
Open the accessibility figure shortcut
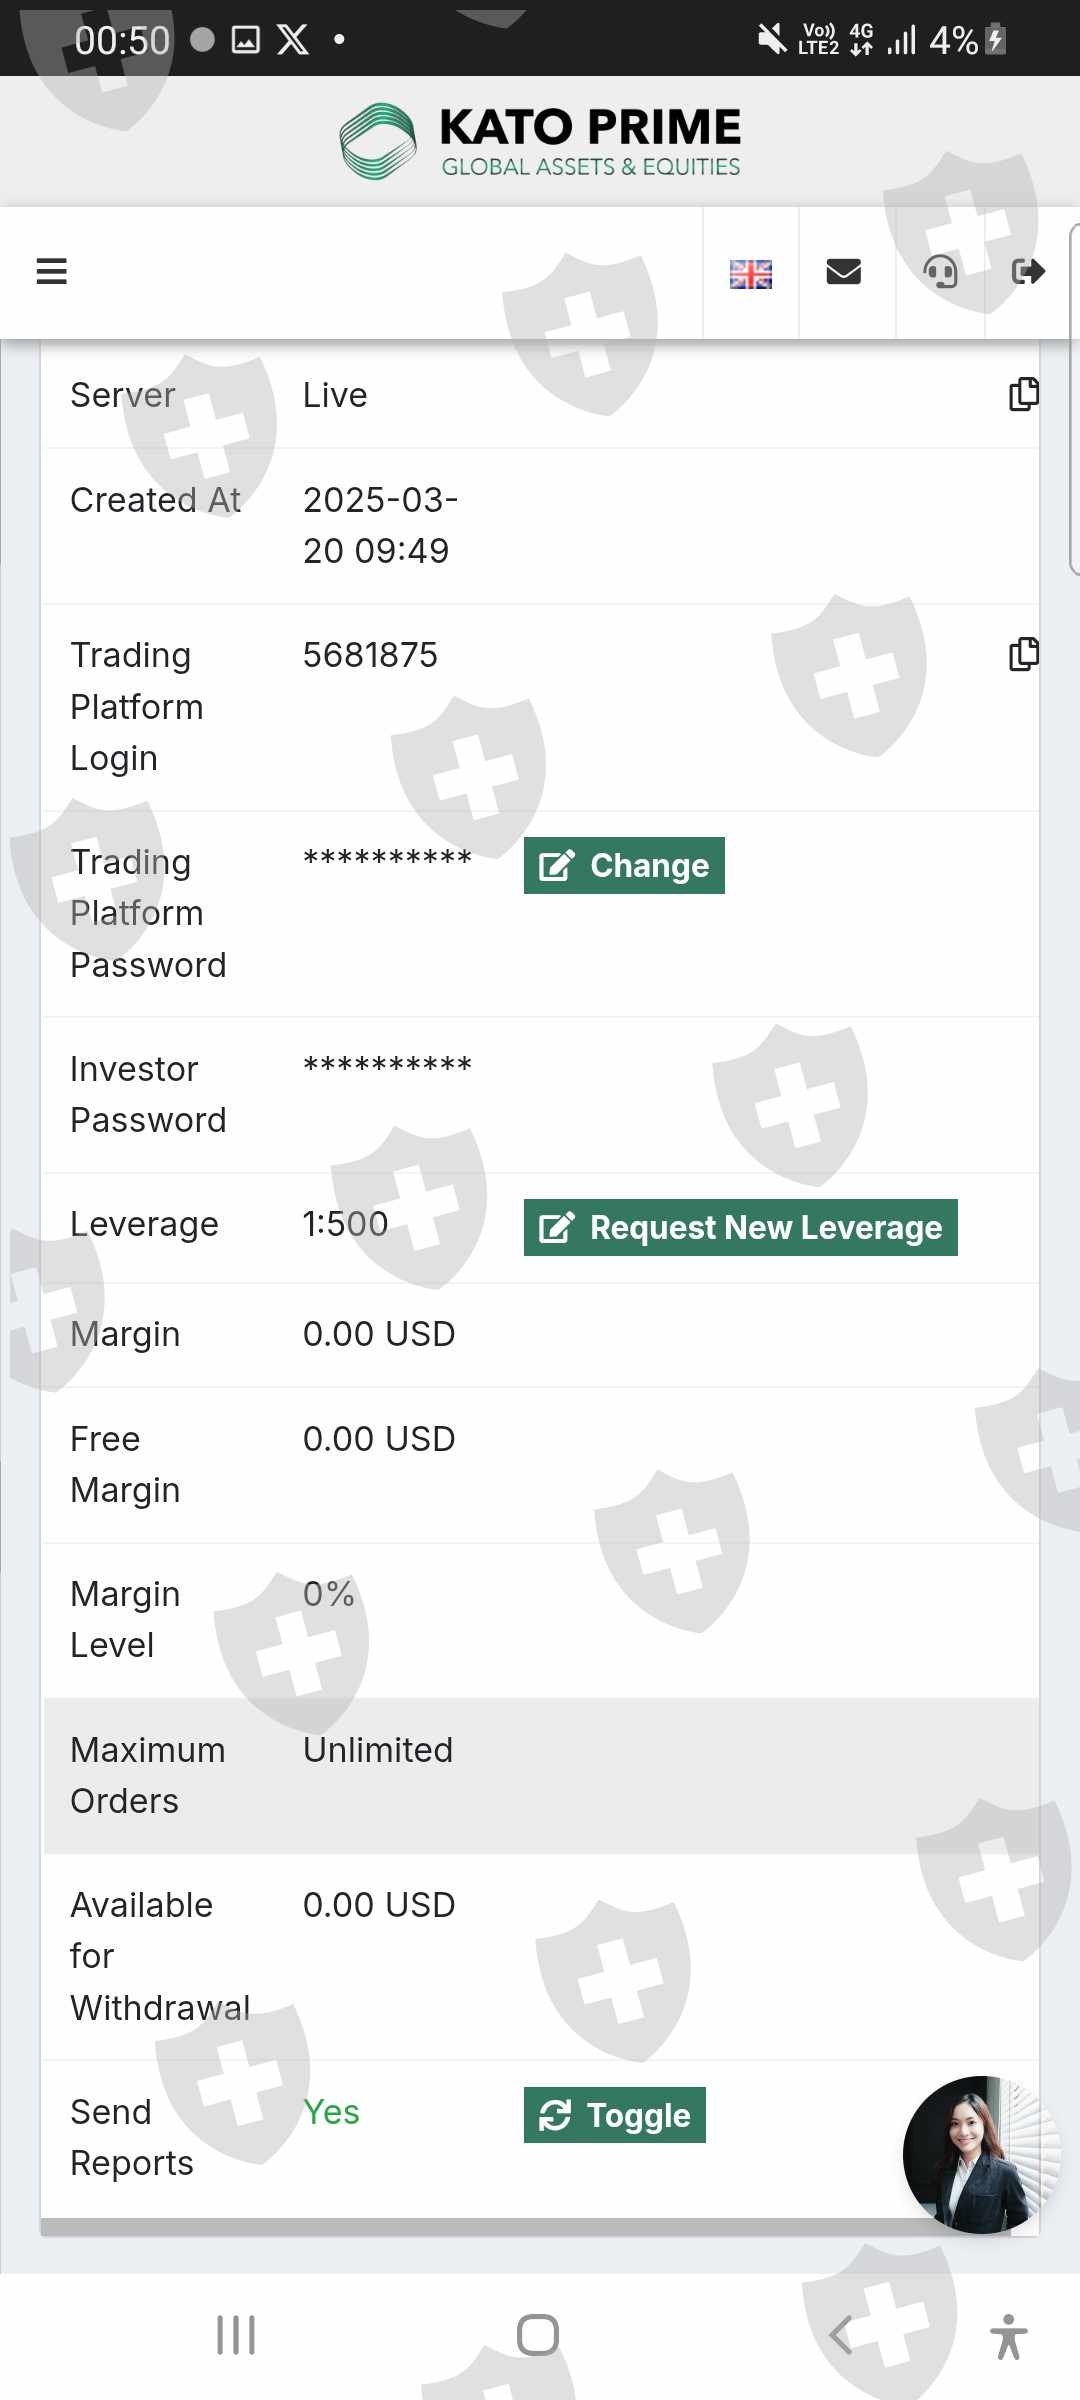coord(1008,2336)
